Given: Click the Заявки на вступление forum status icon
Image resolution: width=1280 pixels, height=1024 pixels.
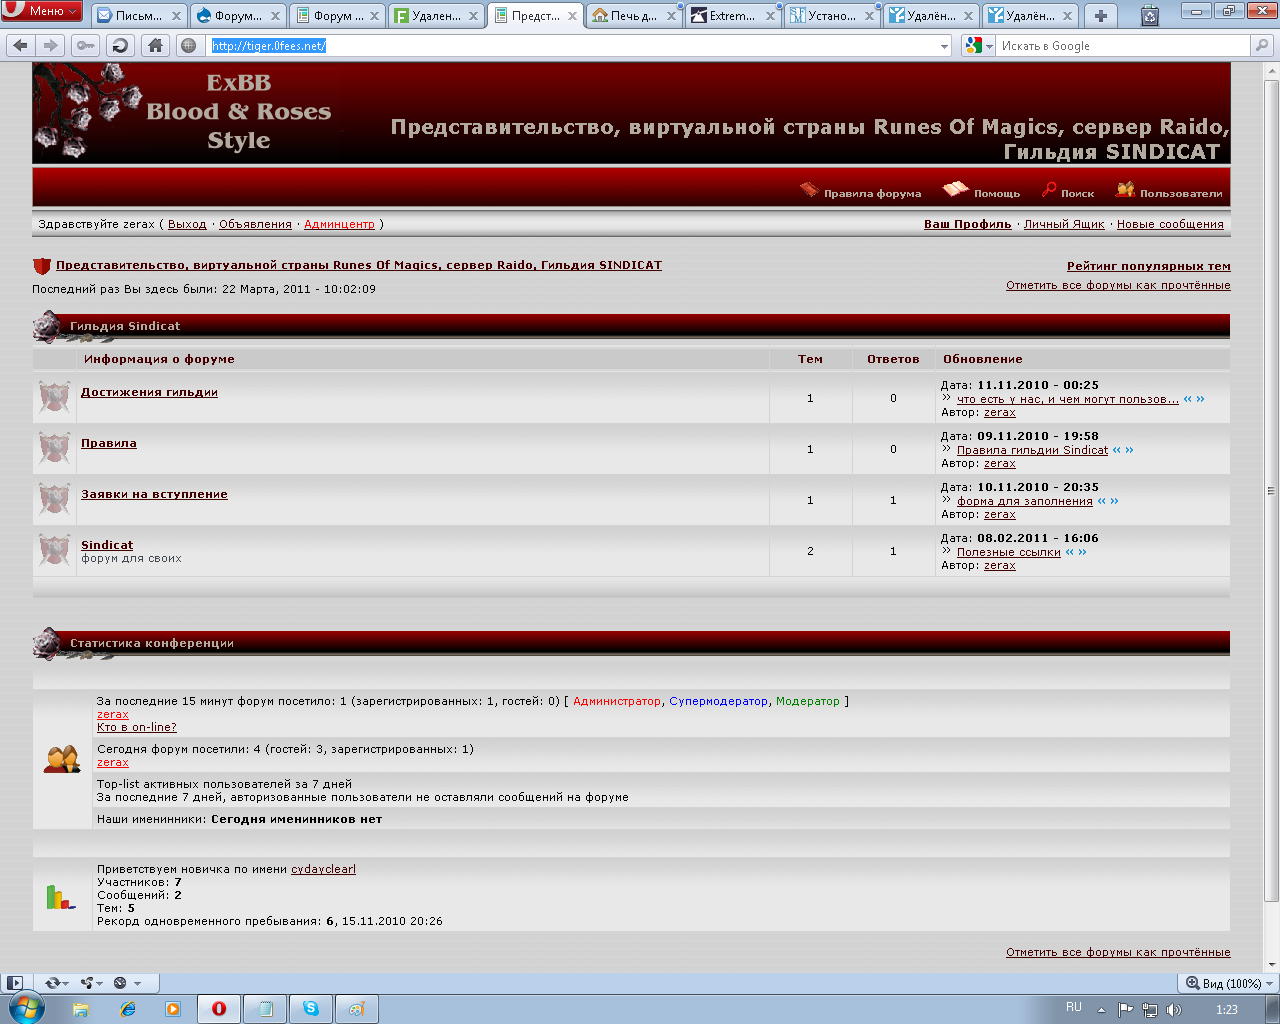Looking at the screenshot, I should [x=54, y=499].
